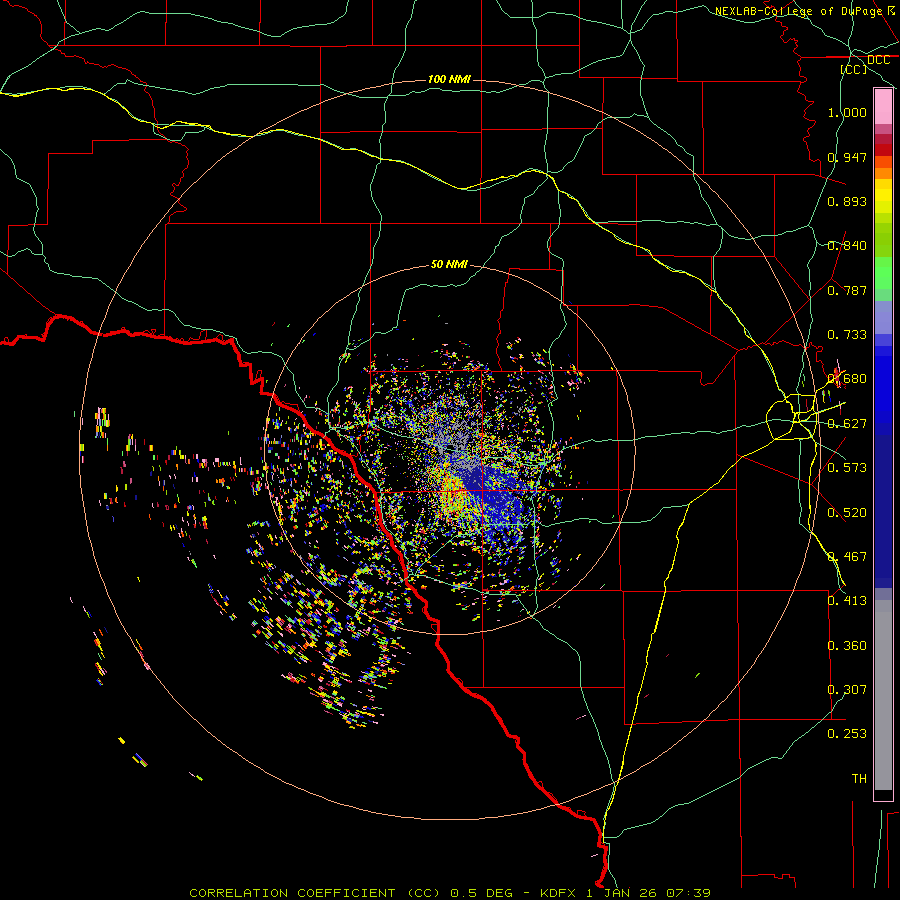Click the '100 NMI' range ring label
This screenshot has width=900, height=900.
pyautogui.click(x=449, y=79)
